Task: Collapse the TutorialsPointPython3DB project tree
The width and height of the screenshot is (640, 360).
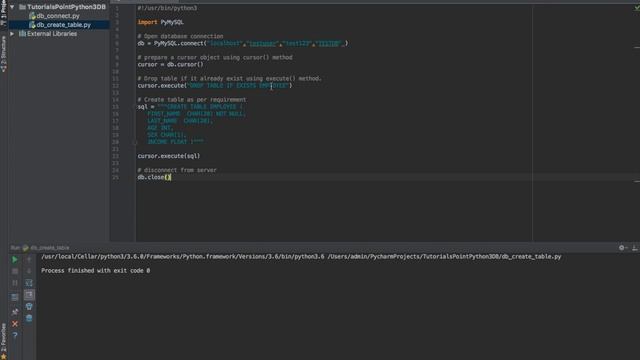Action: pos(12,7)
